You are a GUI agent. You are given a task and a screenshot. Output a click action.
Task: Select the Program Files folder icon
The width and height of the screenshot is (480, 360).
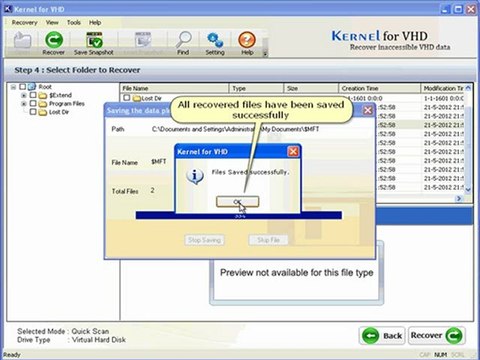pyautogui.click(x=42, y=104)
